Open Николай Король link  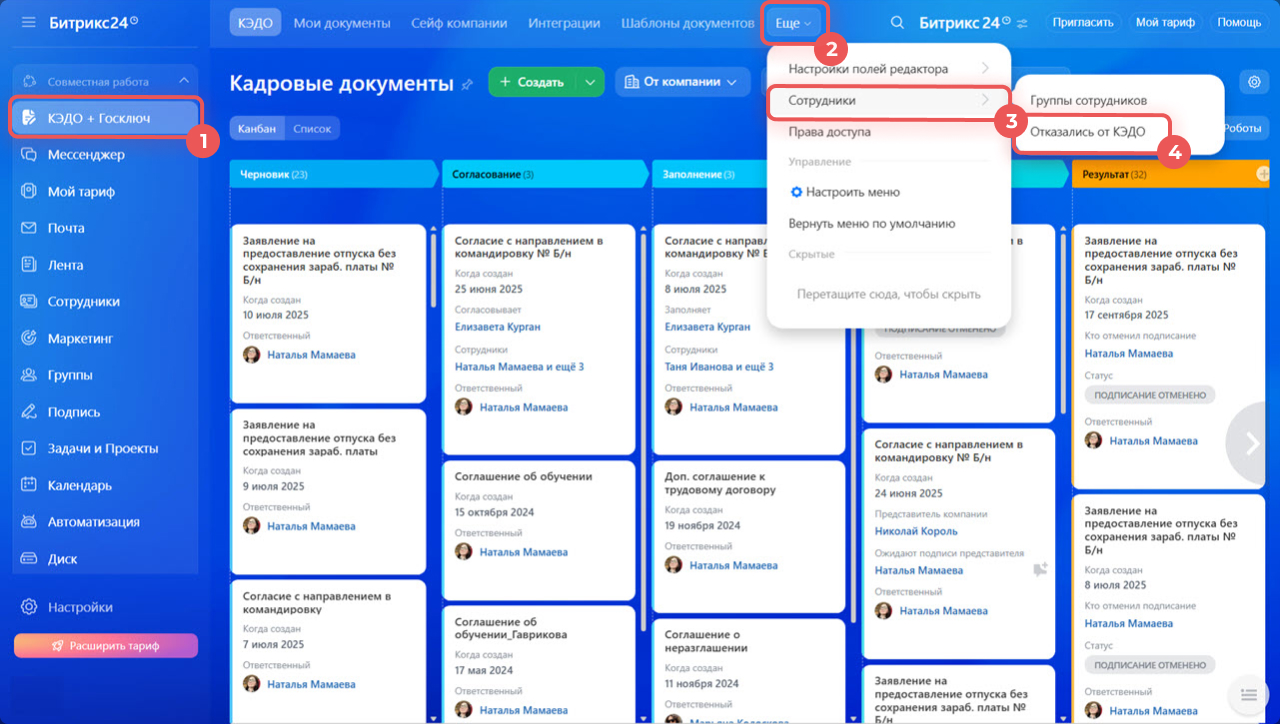(x=916, y=531)
